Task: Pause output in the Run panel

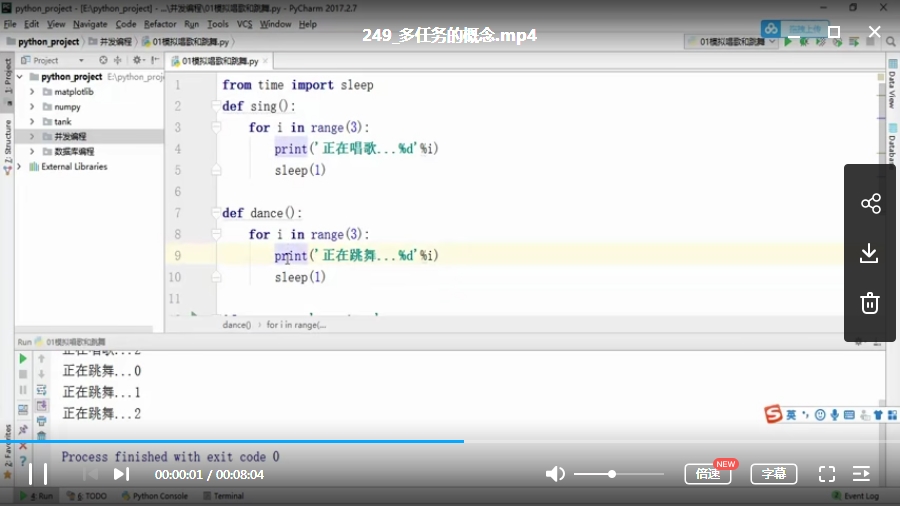Action: coord(23,390)
